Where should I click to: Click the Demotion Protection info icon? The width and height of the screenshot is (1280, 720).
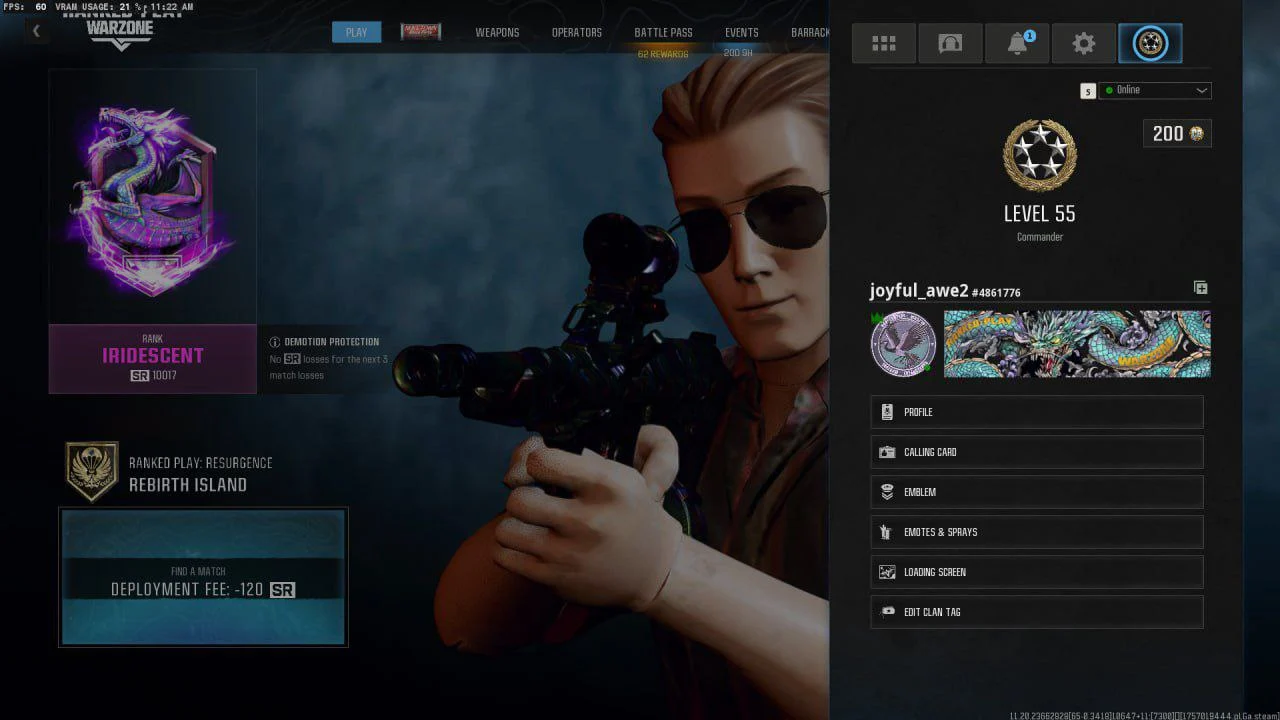275,342
